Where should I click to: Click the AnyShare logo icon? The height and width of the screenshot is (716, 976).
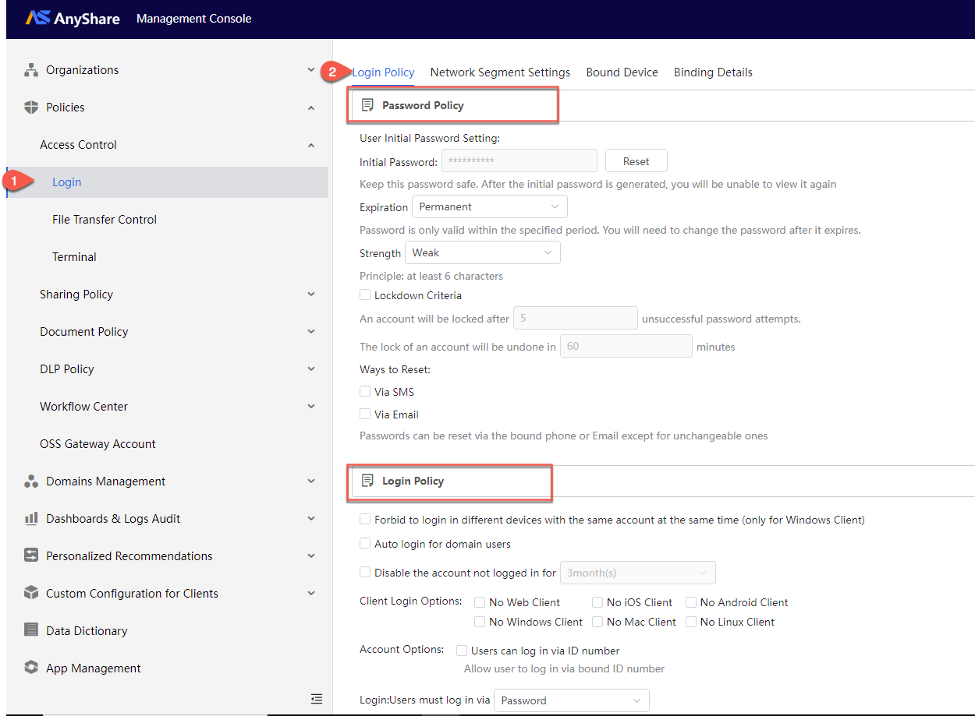click(37, 17)
